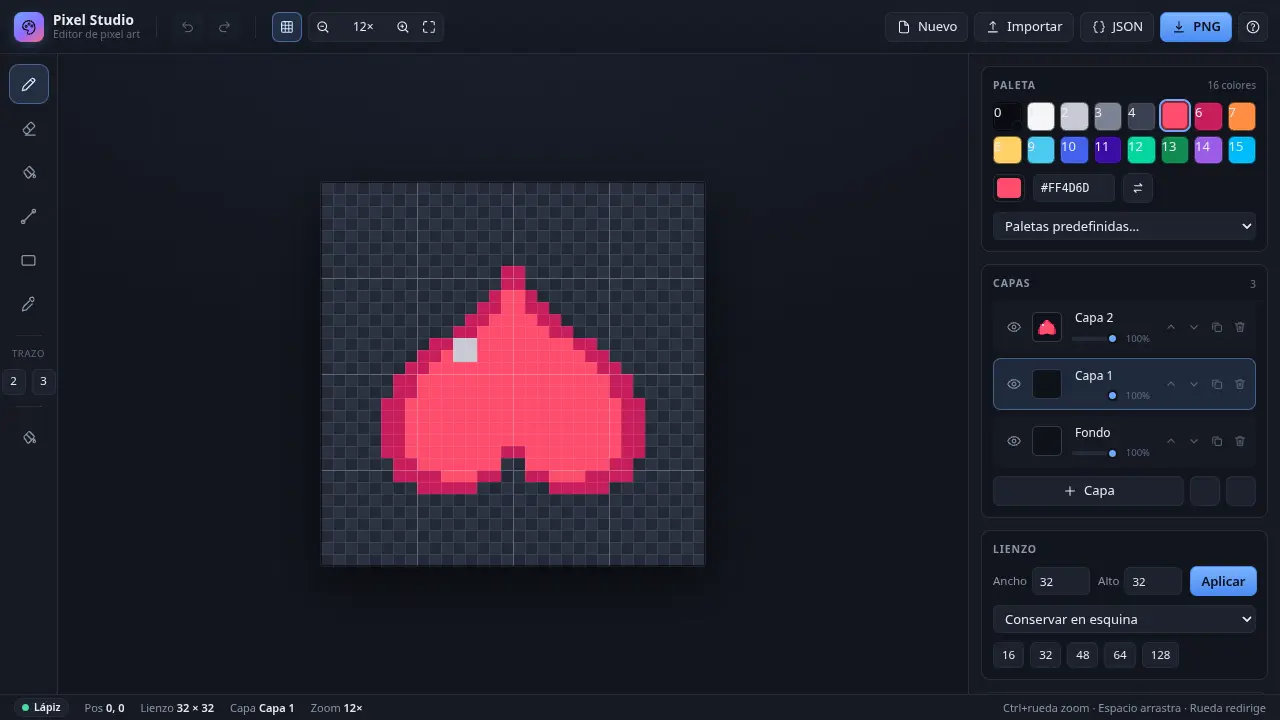Open the Conservar en esquina anchor dropdown
This screenshot has width=1280, height=720.
1124,619
